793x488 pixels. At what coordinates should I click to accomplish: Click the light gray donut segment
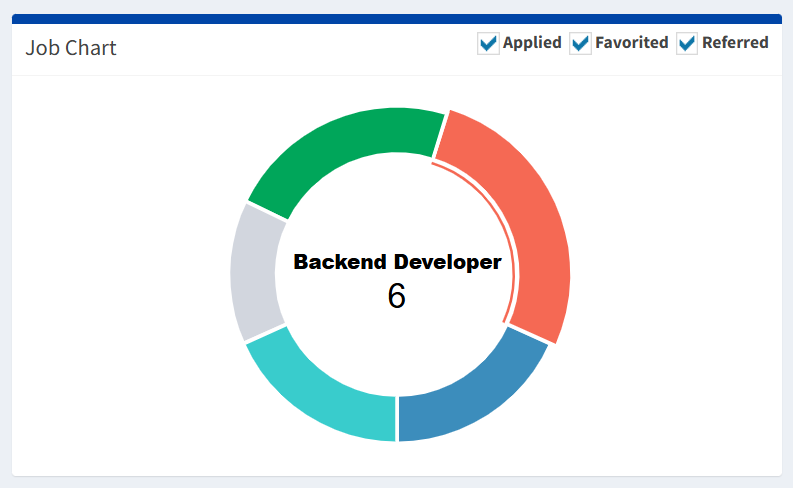[x=254, y=273]
